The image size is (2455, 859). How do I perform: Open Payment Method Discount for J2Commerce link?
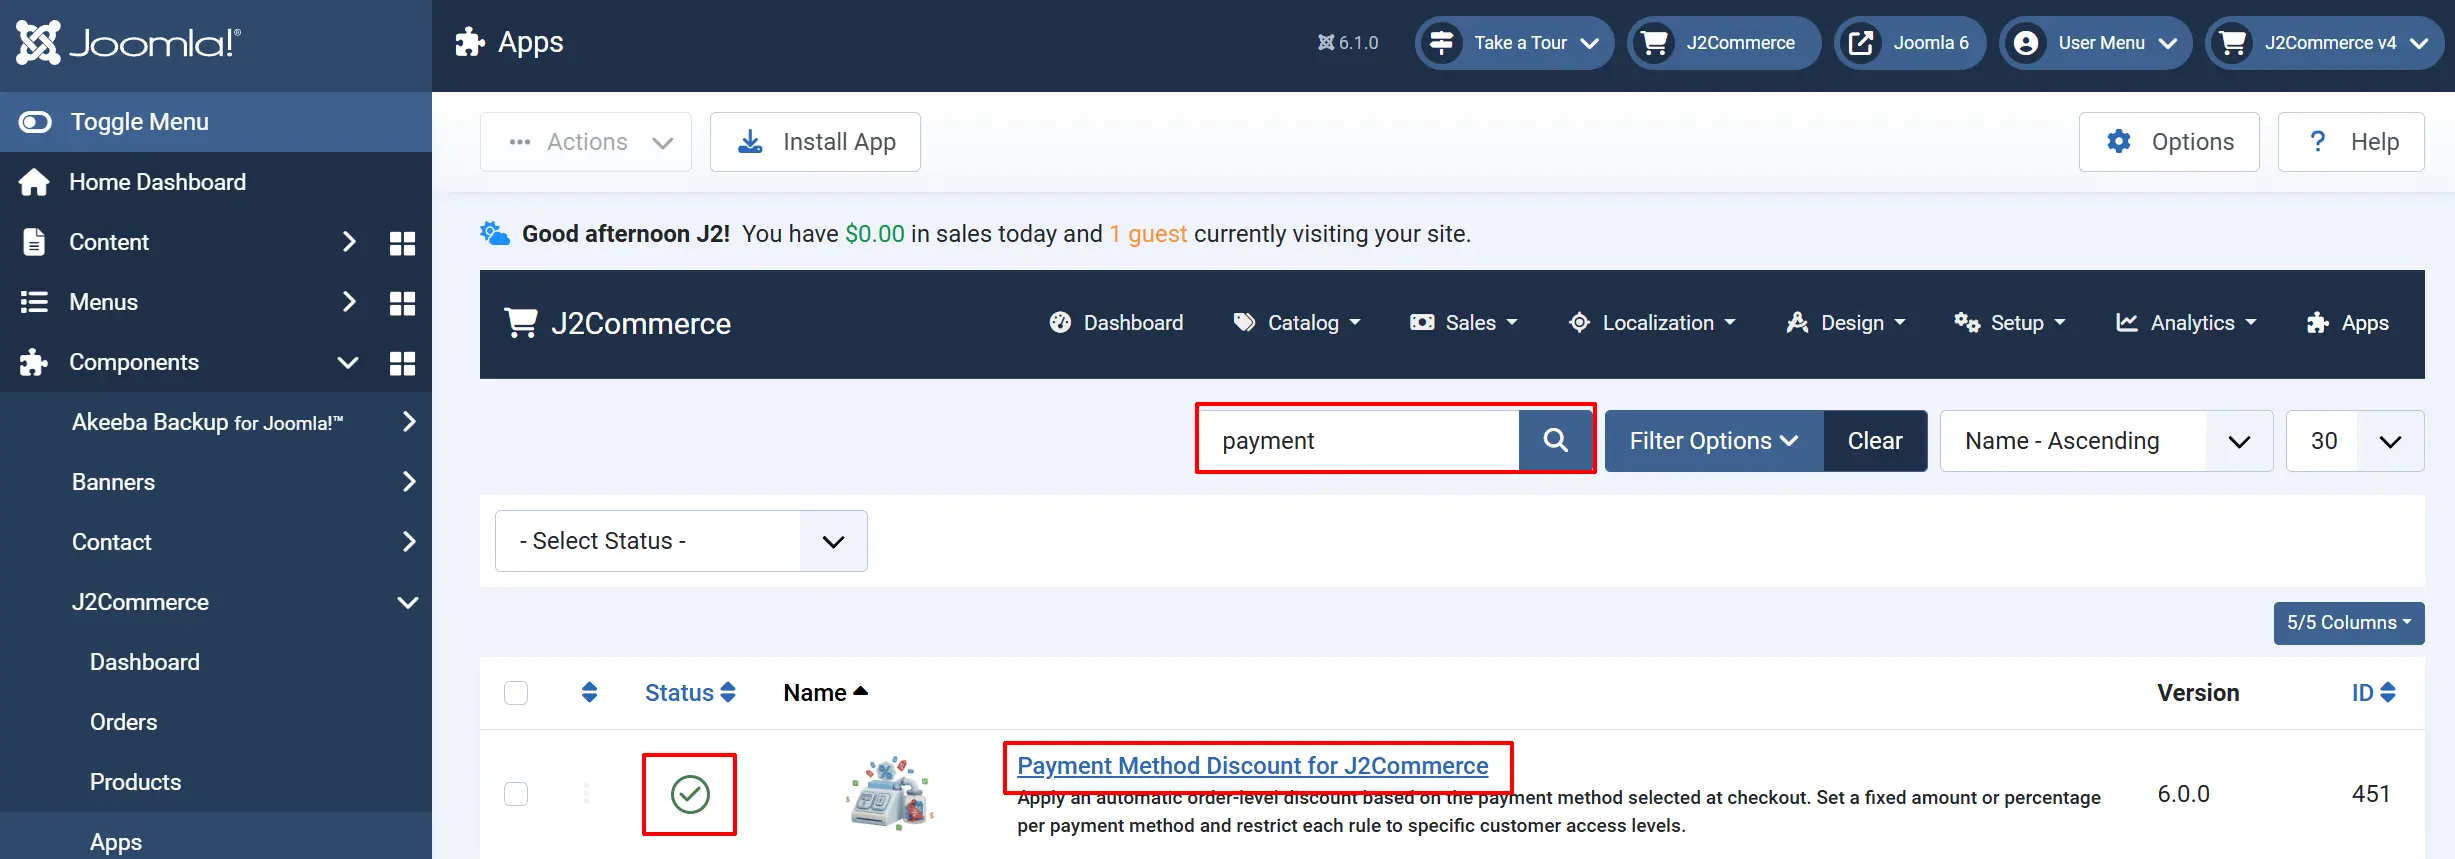1253,766
